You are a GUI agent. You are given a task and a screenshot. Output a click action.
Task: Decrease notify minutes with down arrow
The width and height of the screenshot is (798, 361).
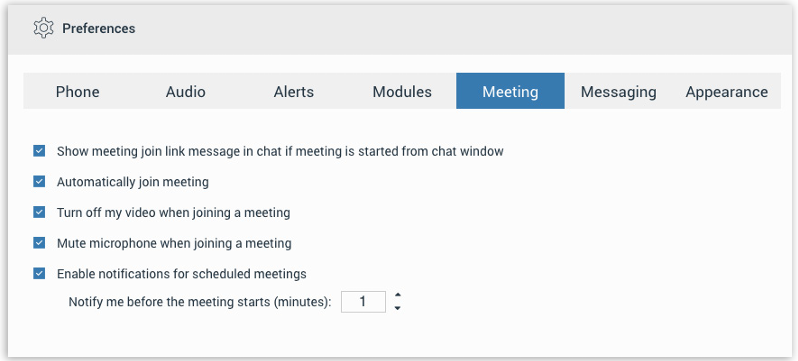397,308
